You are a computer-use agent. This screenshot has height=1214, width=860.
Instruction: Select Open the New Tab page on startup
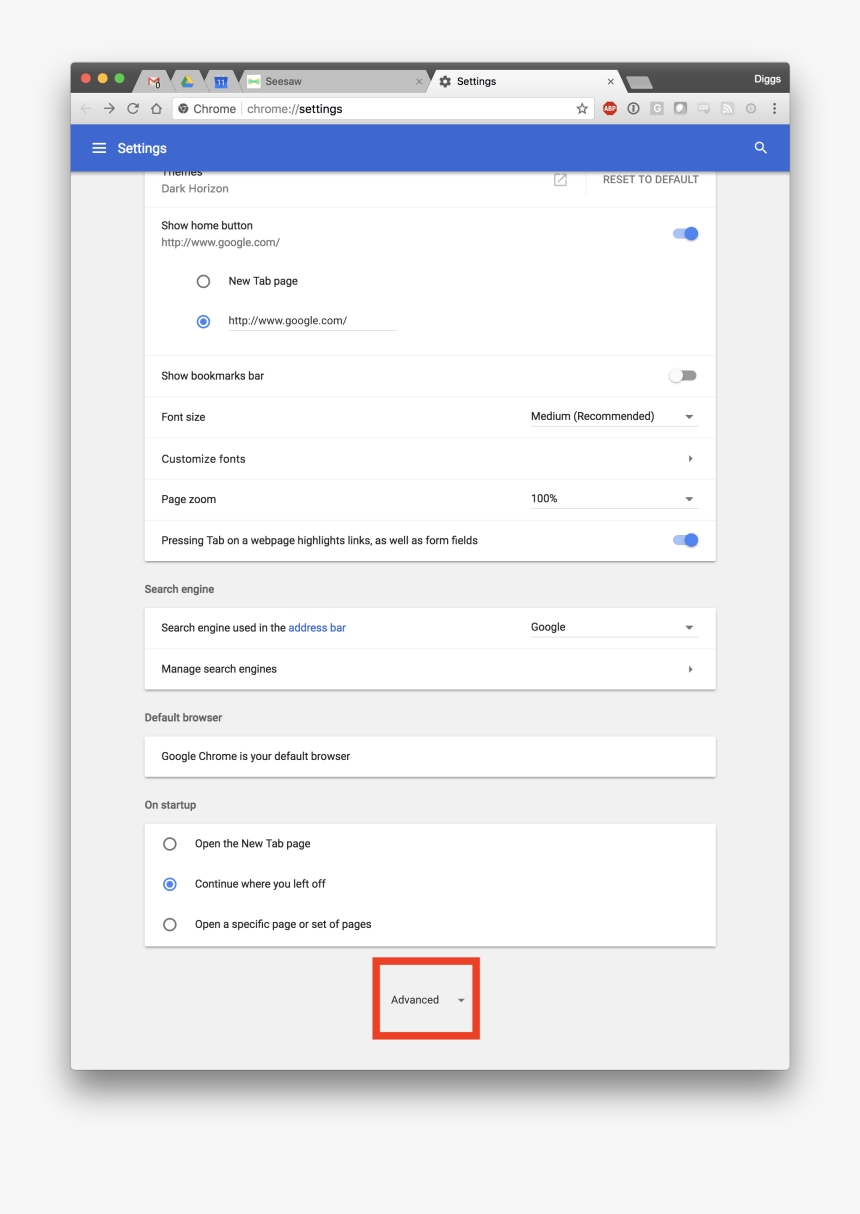point(170,844)
